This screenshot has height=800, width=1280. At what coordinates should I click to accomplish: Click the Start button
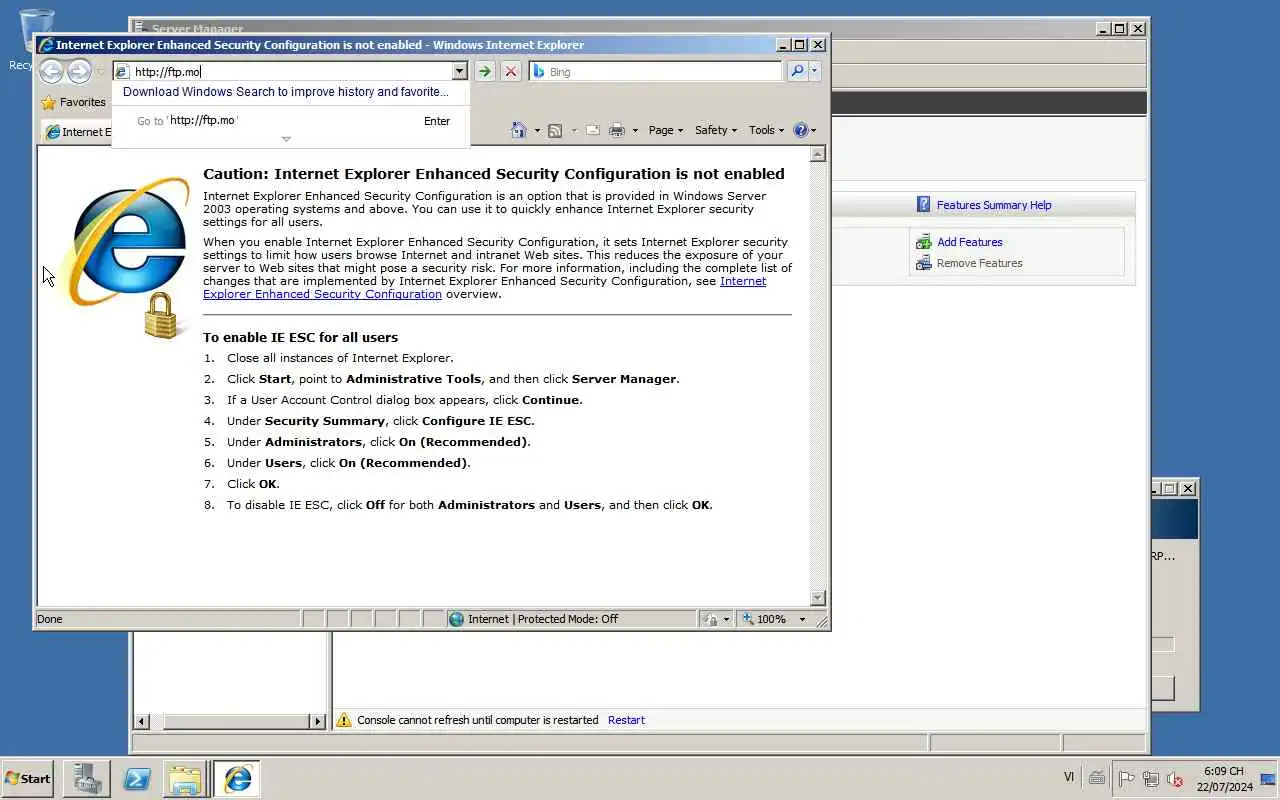pos(28,779)
